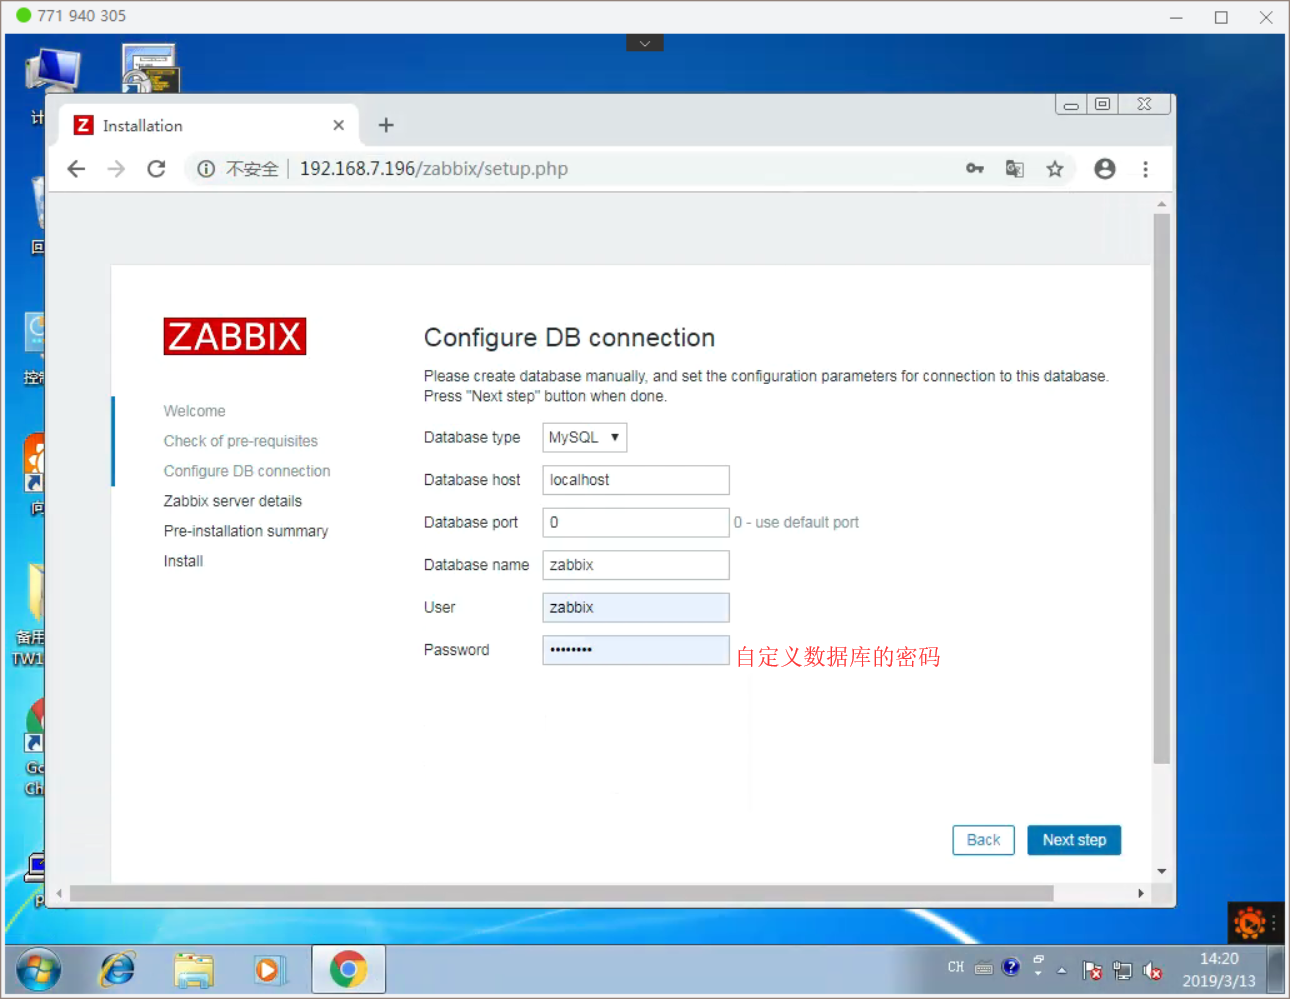Reload the Zabbix setup page
Image resolution: width=1290 pixels, height=999 pixels.
(x=156, y=169)
